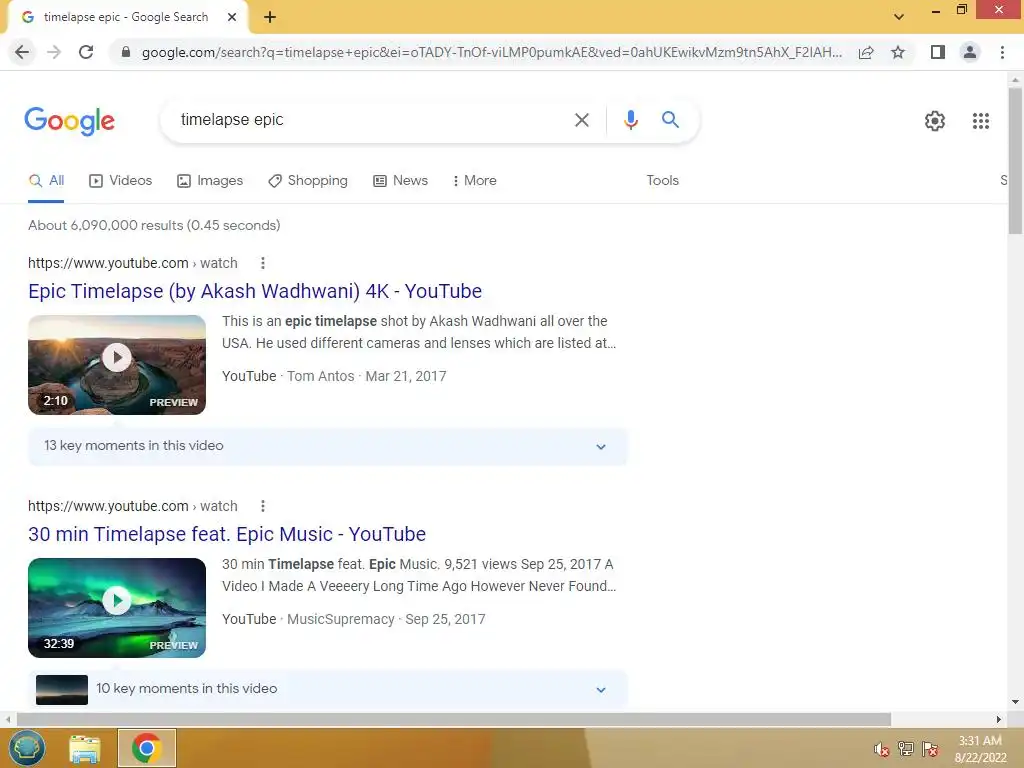1024x768 pixels.
Task: Expand 10 key moments in this video
Action: tap(328, 689)
